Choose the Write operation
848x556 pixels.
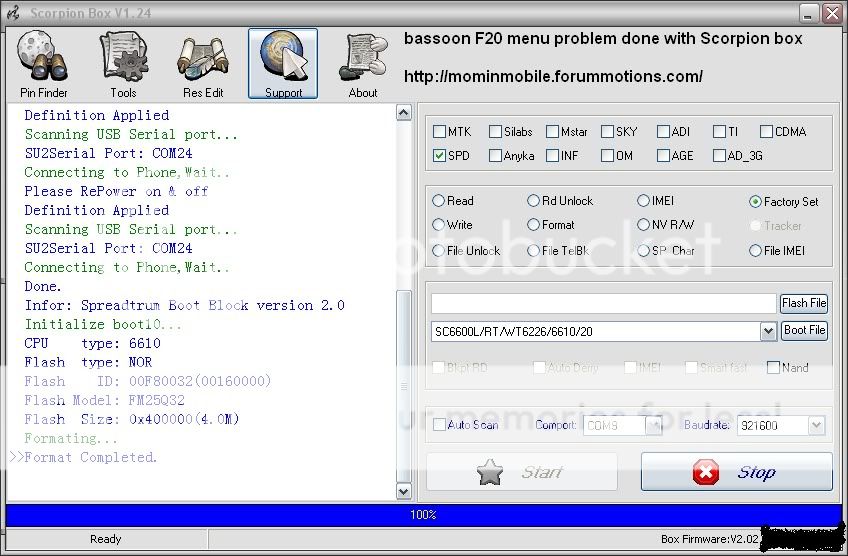pos(438,224)
